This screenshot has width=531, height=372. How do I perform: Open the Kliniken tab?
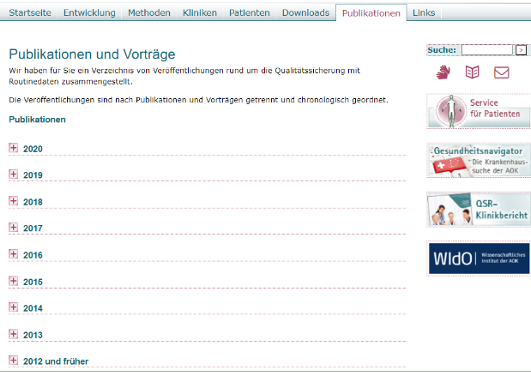200,13
